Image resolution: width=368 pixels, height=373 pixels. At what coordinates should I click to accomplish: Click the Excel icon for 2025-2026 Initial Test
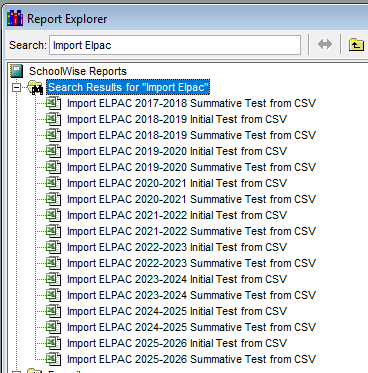(53, 343)
